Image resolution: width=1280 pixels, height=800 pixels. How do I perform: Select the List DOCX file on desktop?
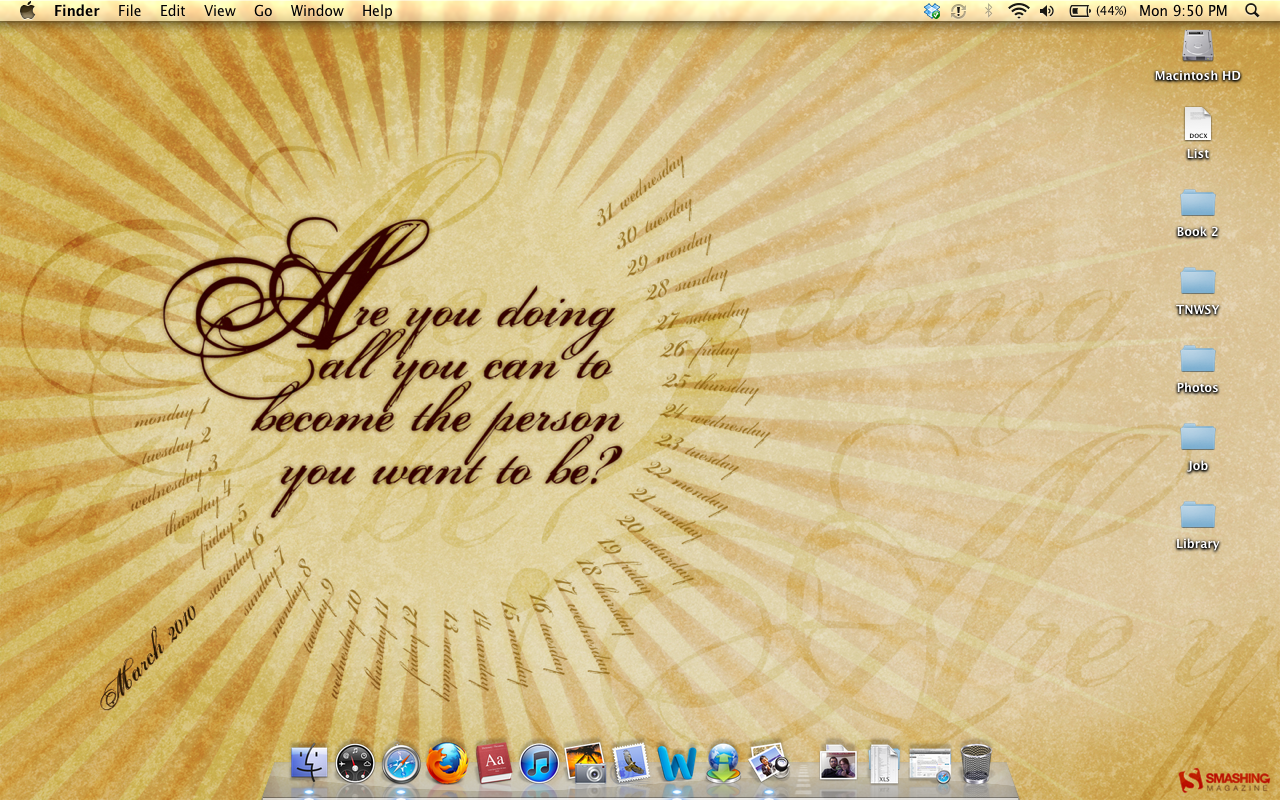[1197, 126]
